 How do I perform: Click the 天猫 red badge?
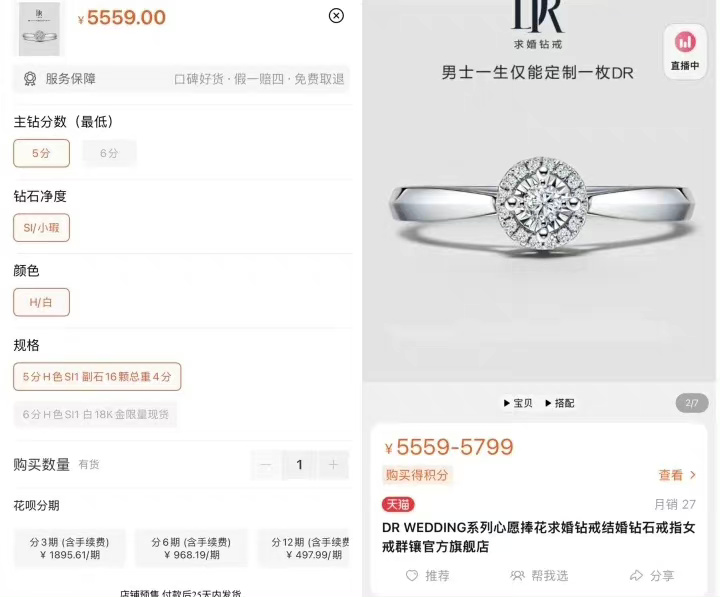pos(398,504)
